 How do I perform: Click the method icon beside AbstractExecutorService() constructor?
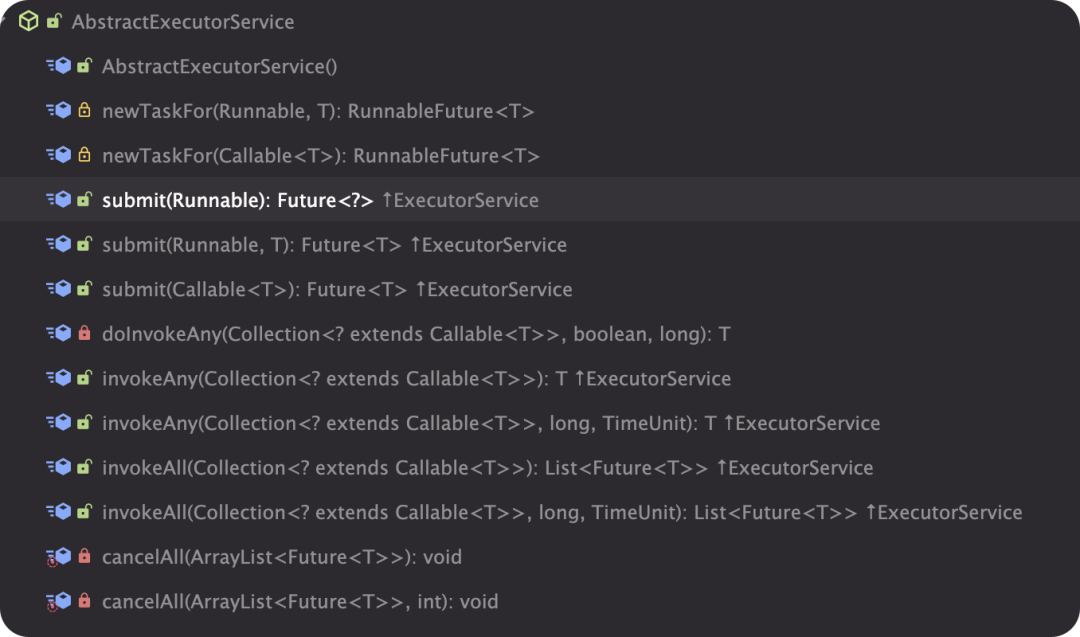click(x=60, y=66)
